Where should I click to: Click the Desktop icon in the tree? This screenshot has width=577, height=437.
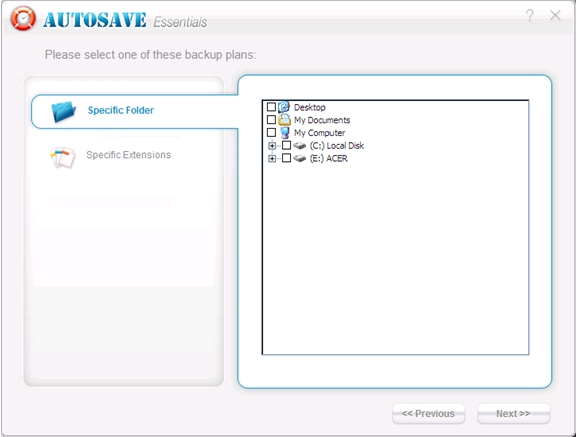[284, 107]
